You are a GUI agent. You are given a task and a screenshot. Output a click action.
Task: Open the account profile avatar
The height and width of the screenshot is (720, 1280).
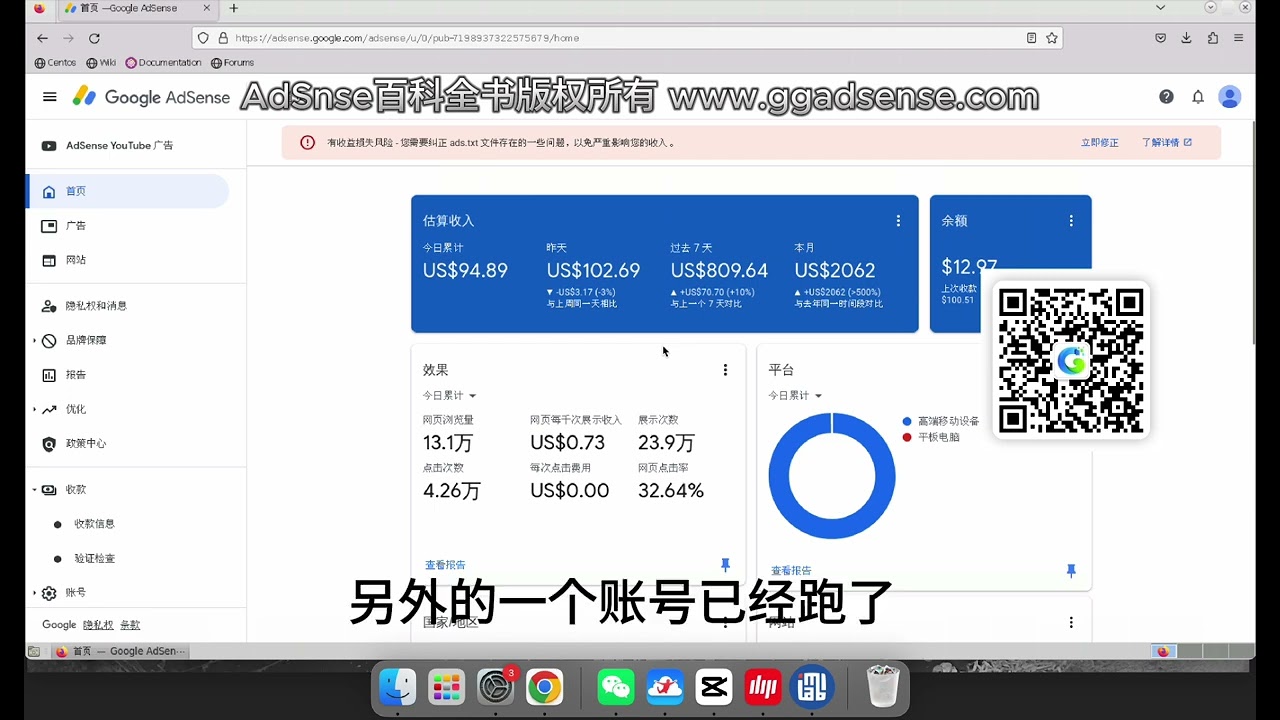point(1230,97)
